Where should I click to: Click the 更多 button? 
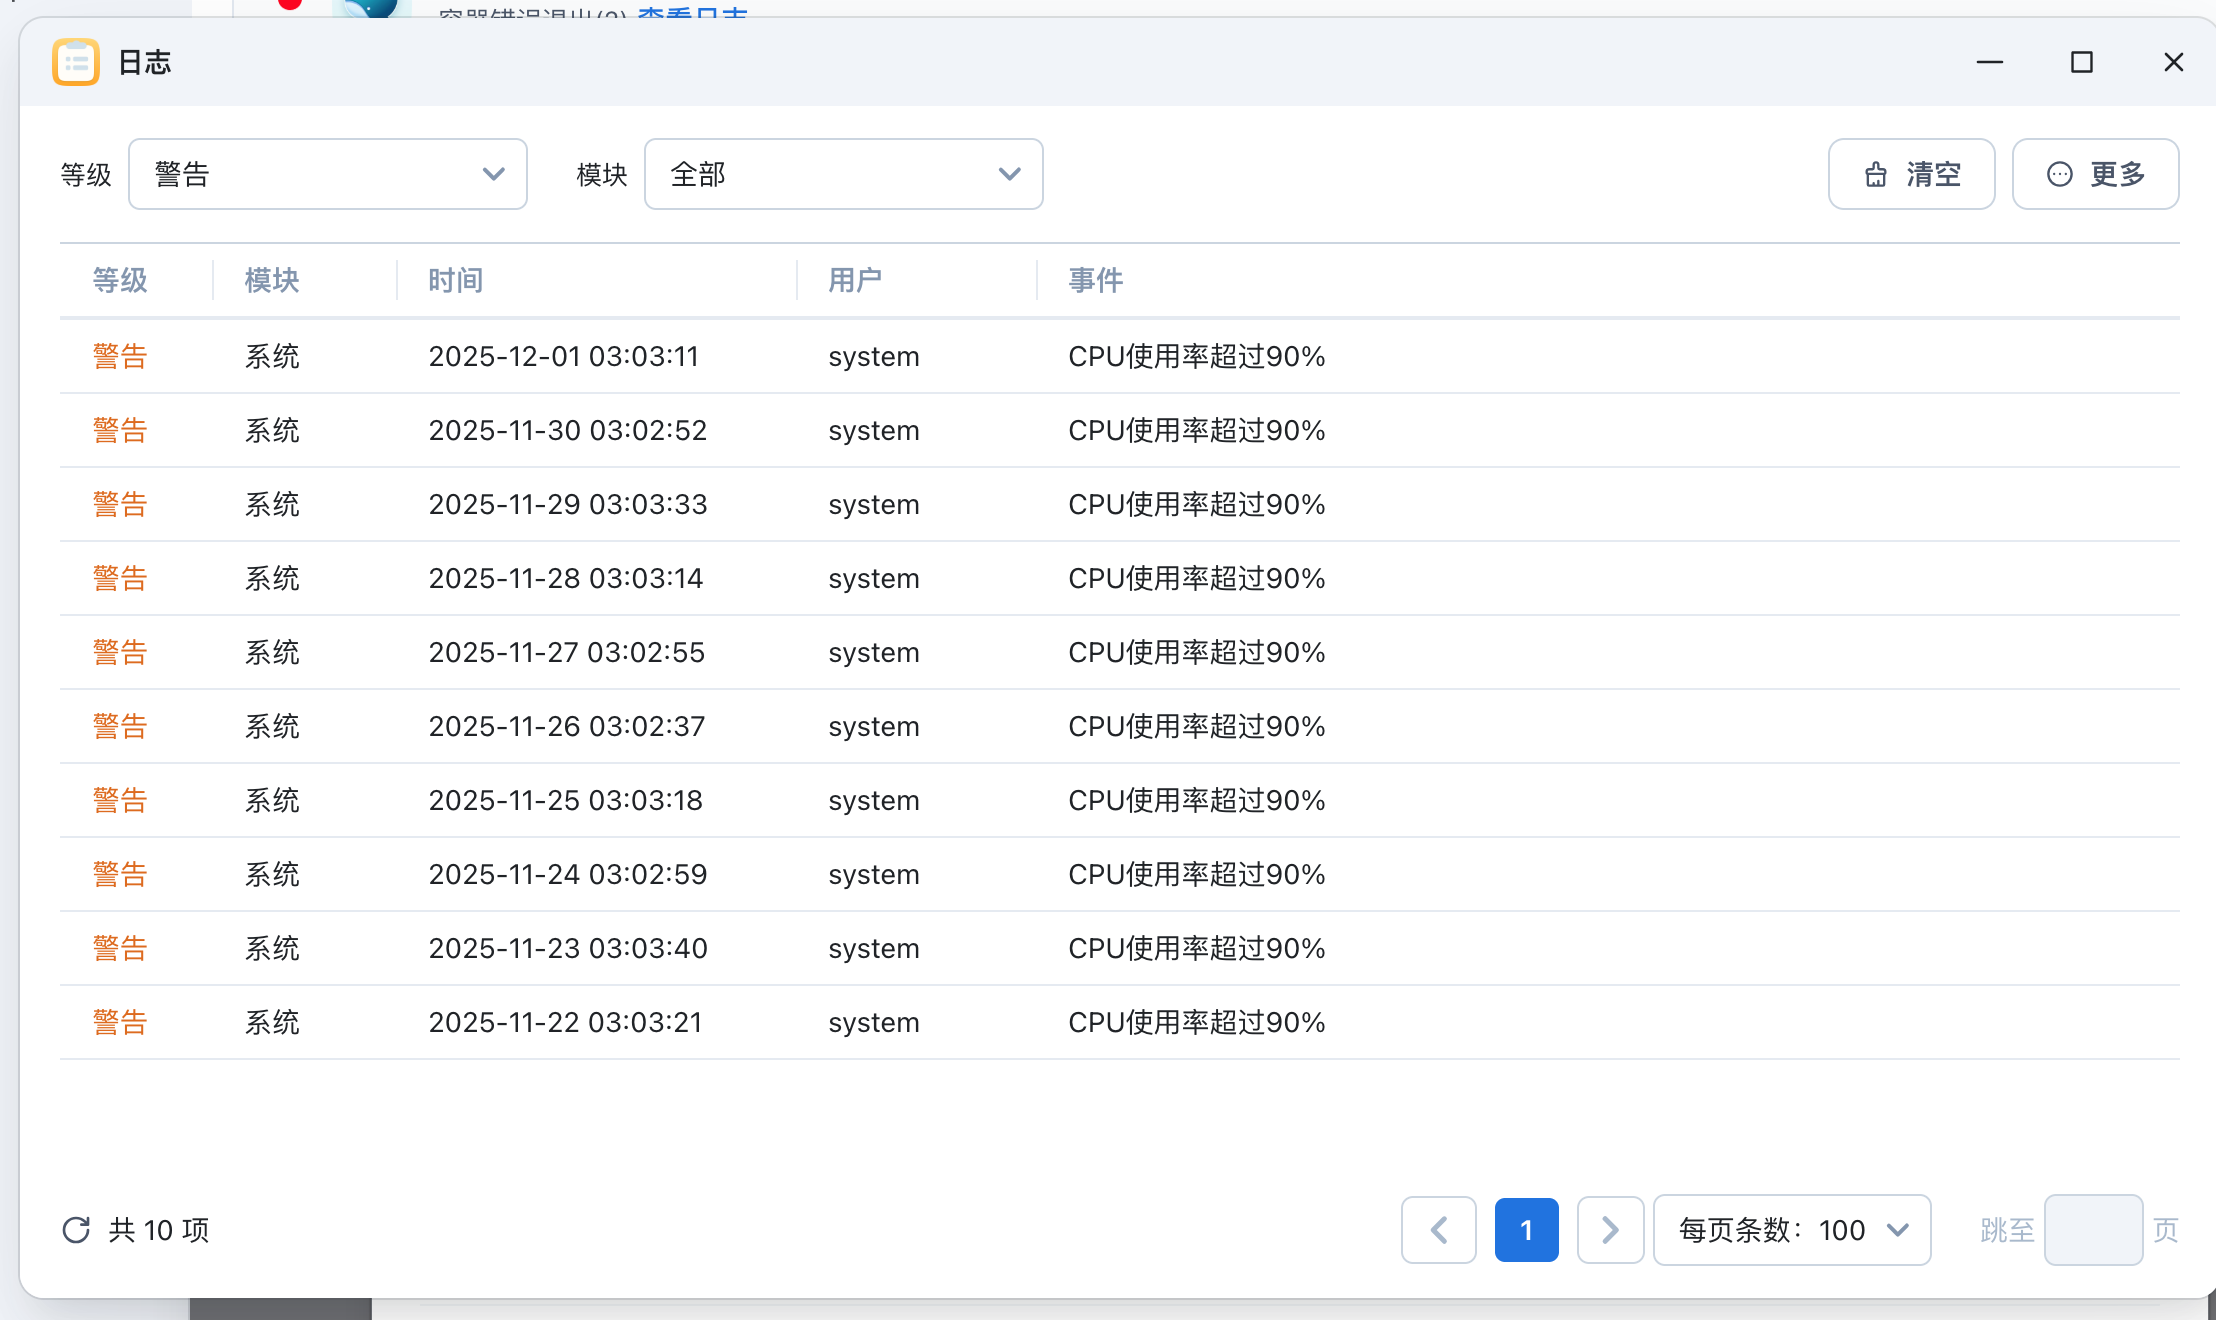pos(2095,173)
